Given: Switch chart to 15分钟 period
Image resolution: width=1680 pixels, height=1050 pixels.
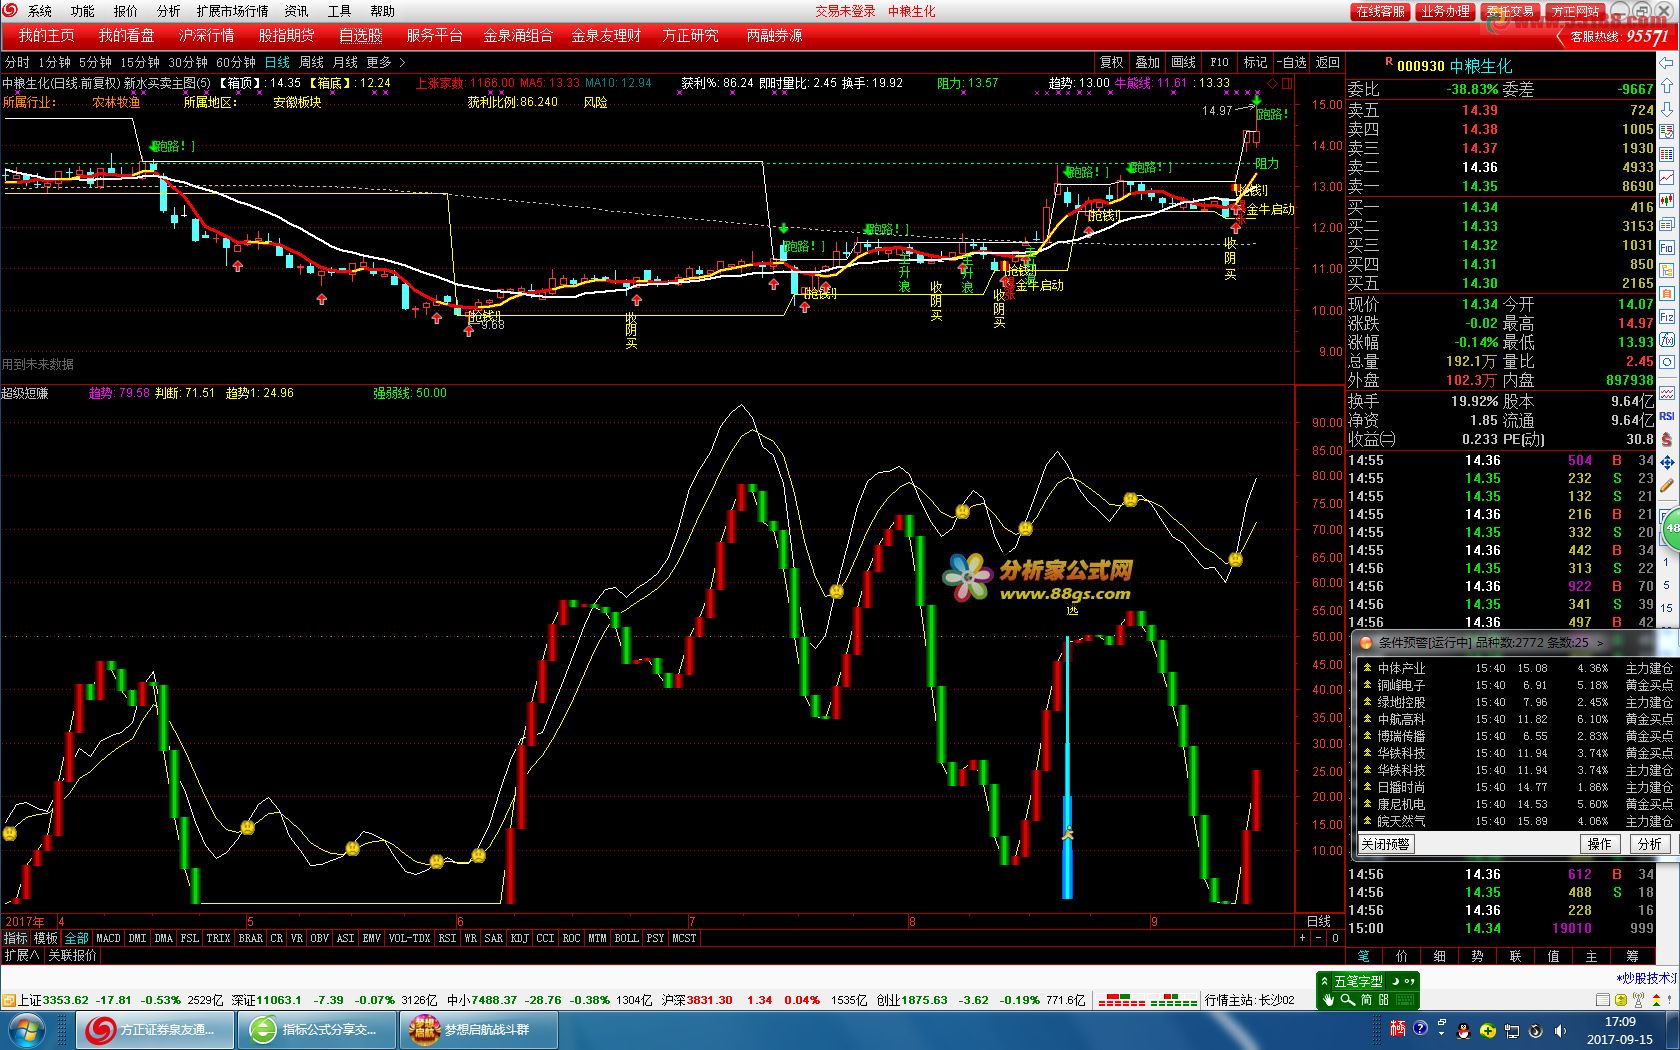Looking at the screenshot, I should click(x=140, y=62).
